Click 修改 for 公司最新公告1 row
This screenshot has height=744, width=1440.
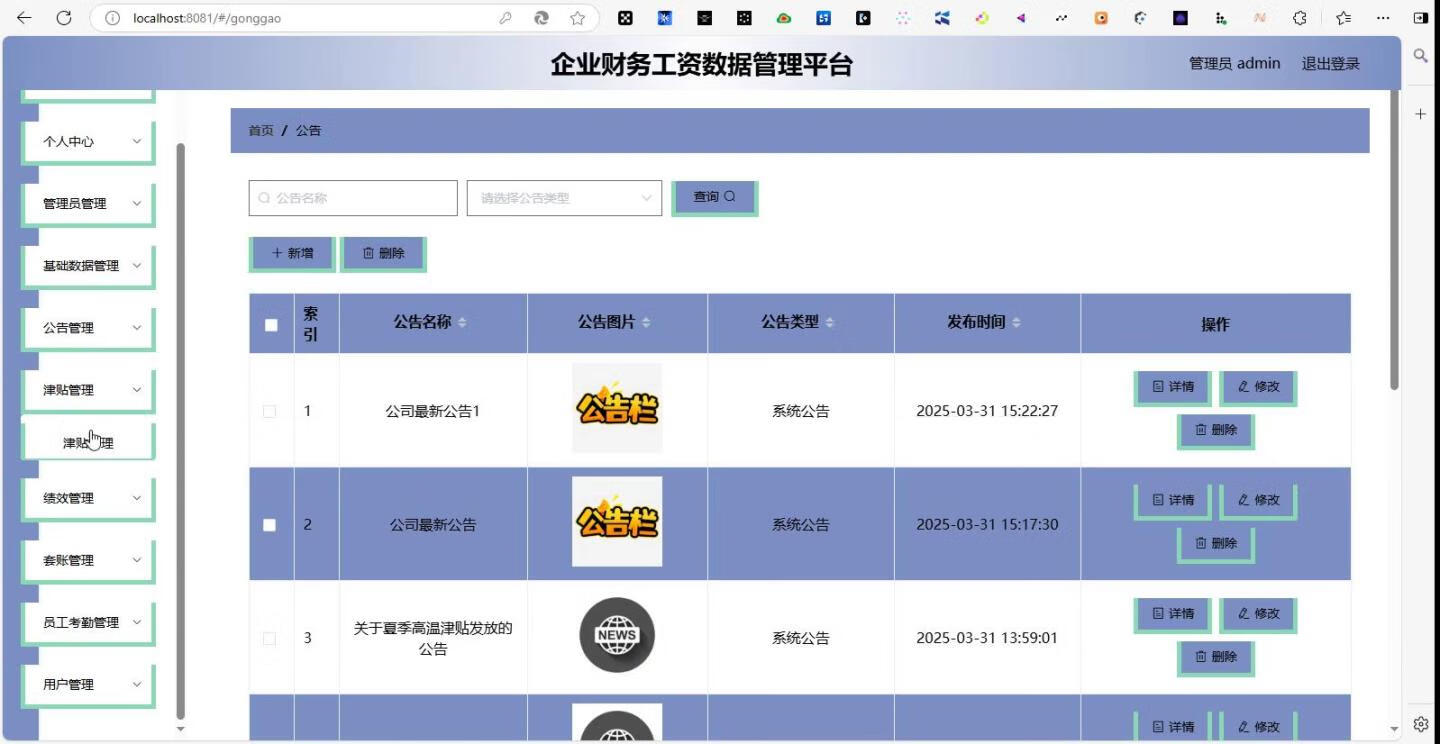click(1258, 387)
